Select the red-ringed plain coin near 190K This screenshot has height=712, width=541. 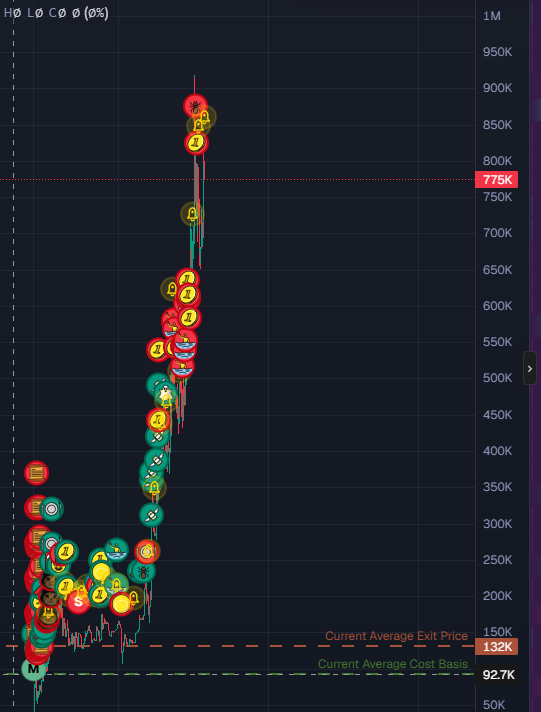[121, 604]
